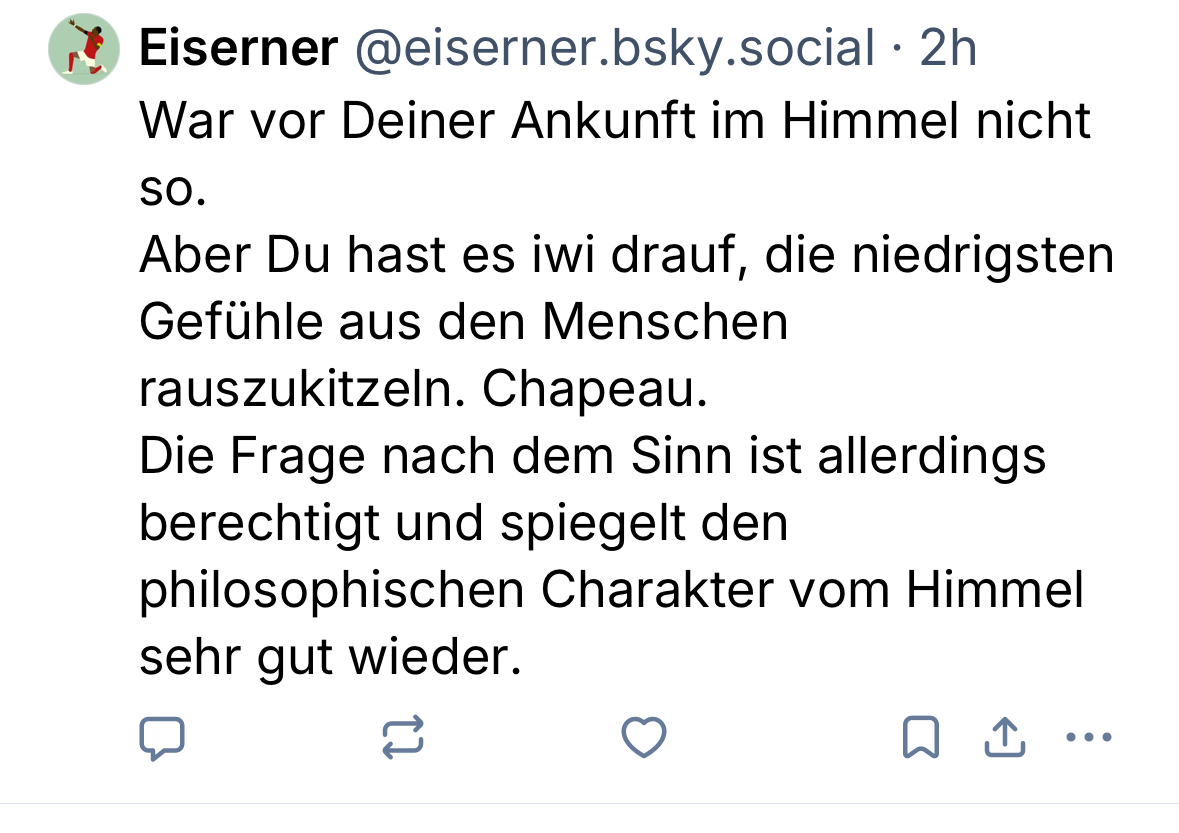Click the line 'War vor Deiner Ankunft'
Viewport: 1179px width, 833px height.
point(614,122)
